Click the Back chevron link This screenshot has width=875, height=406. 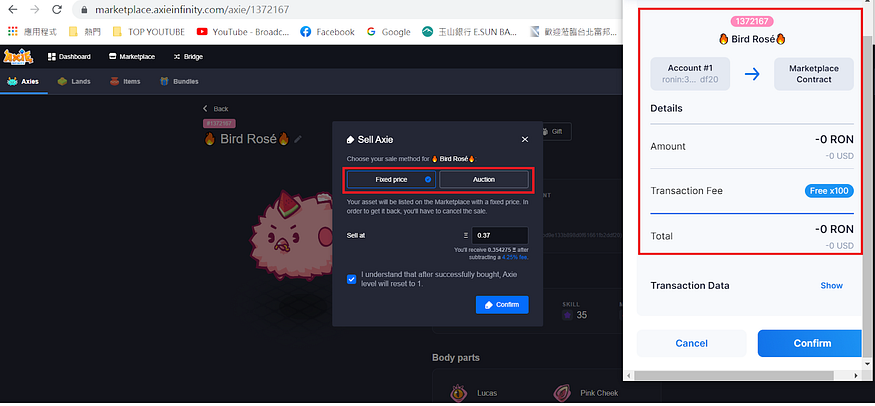pyautogui.click(x=215, y=109)
